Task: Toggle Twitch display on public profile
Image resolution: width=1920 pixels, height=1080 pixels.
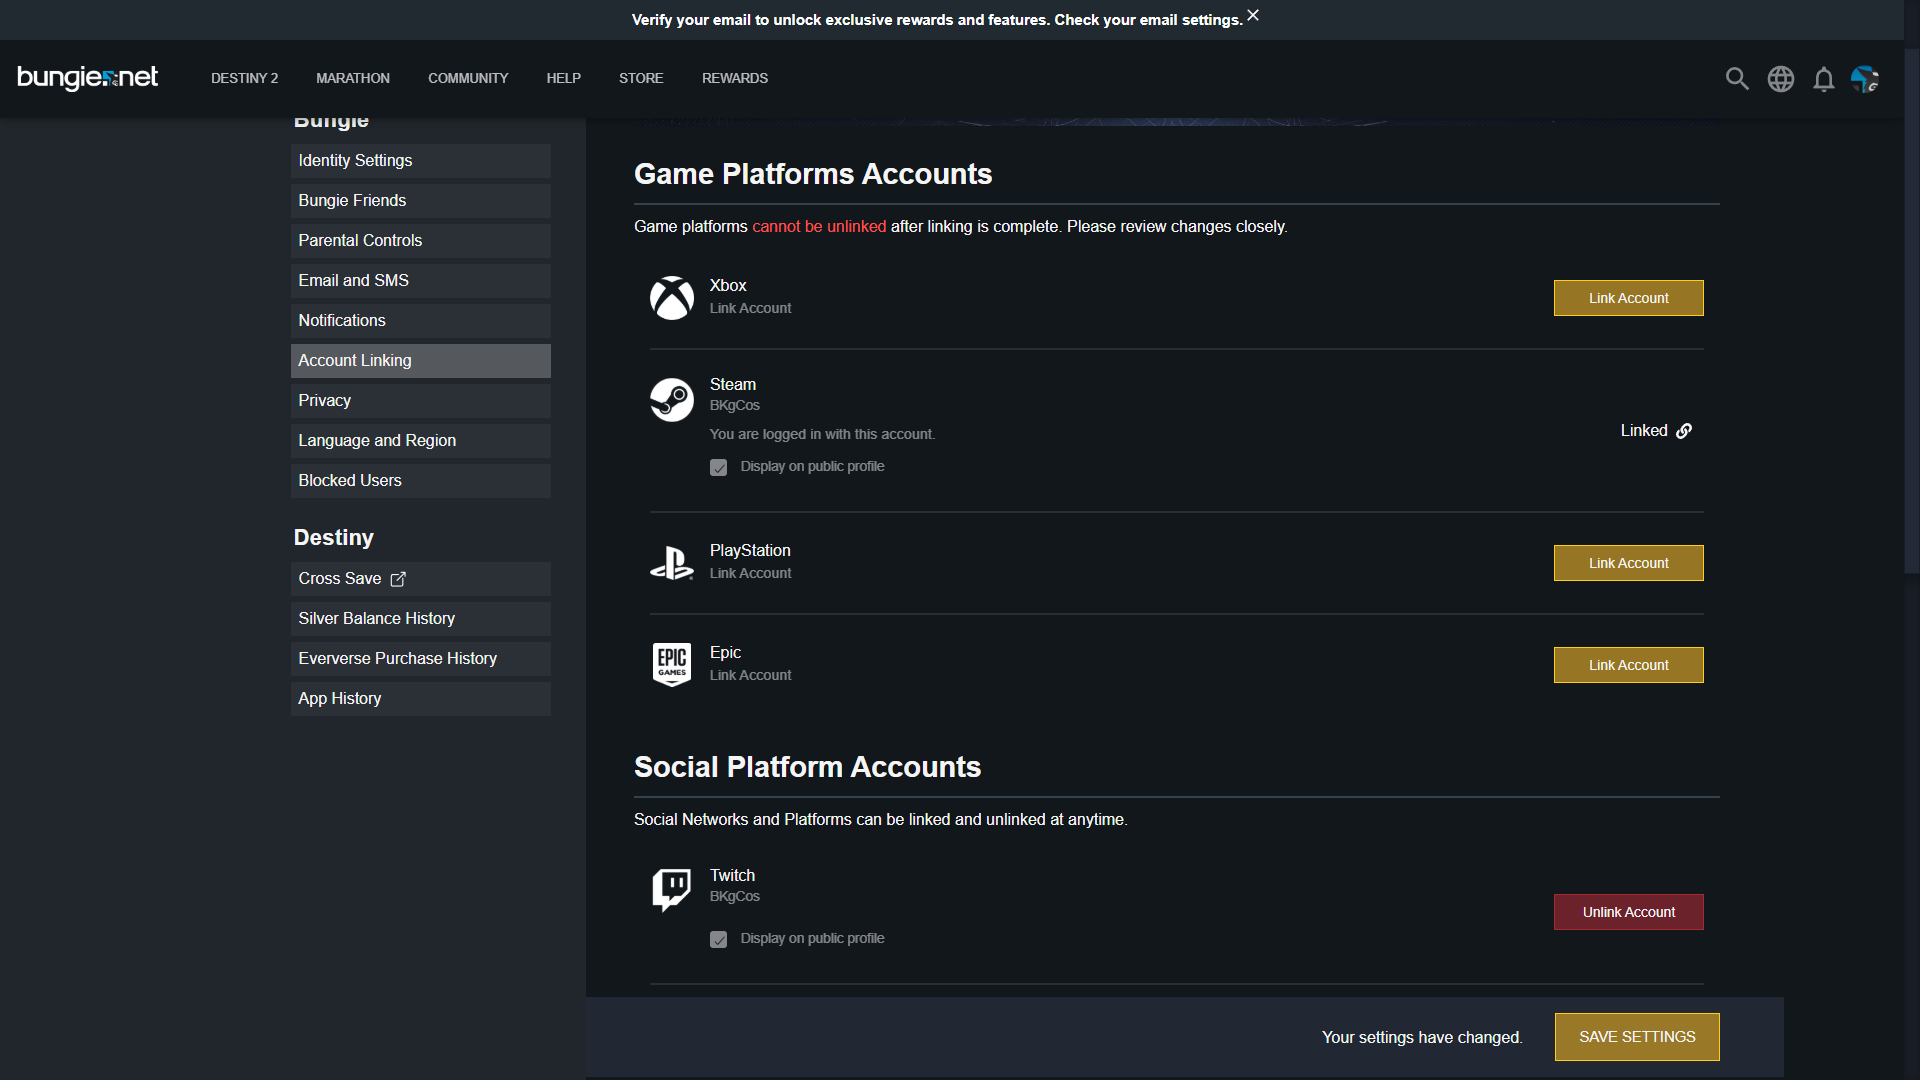Action: coord(718,939)
